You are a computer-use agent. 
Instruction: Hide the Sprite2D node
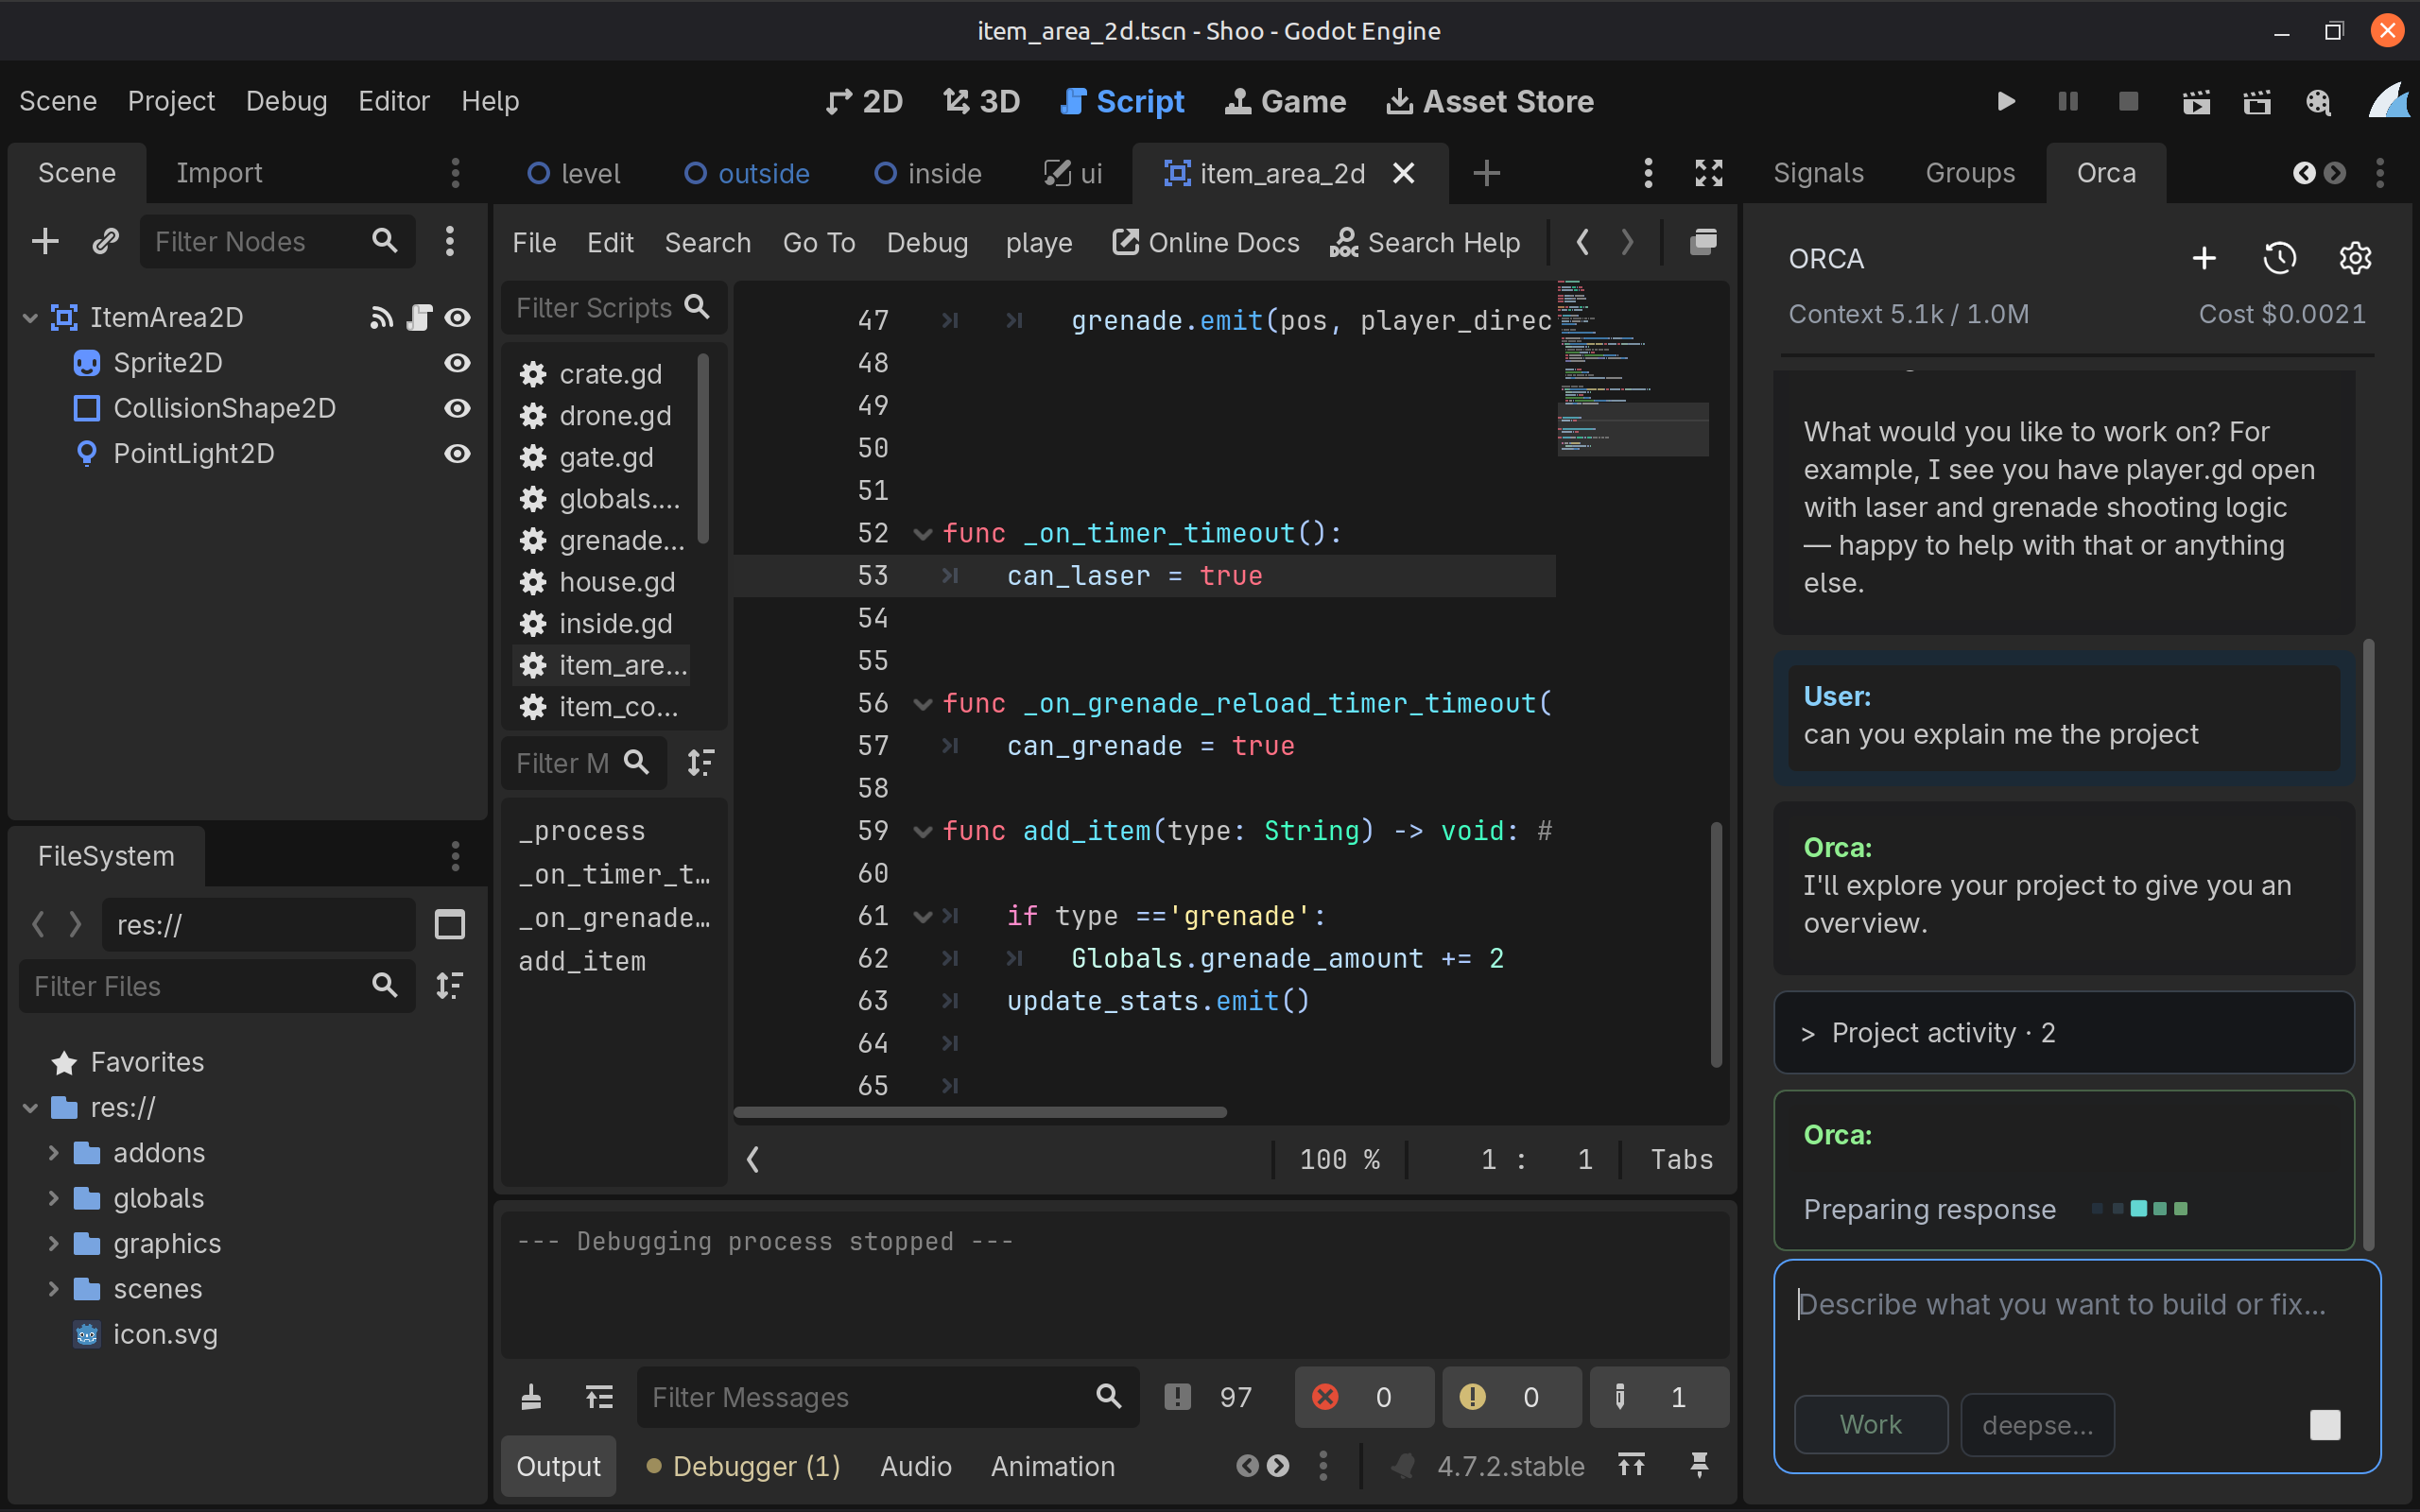pos(457,363)
